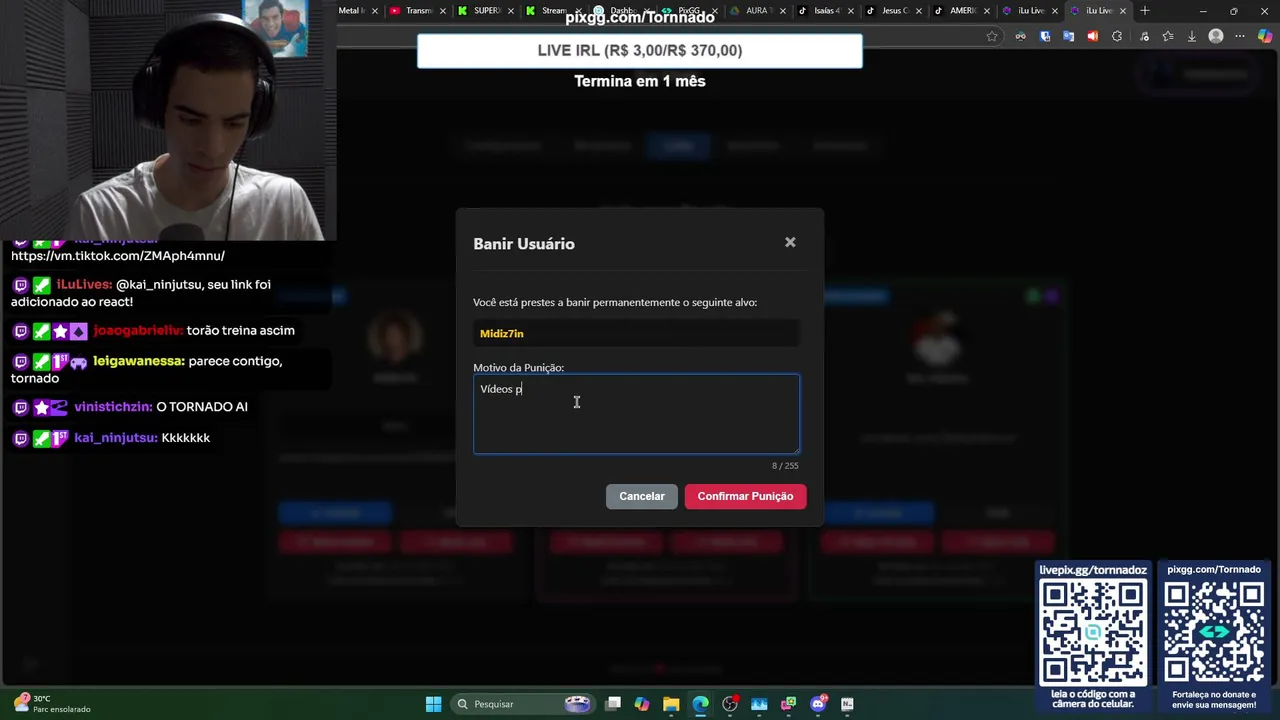Click the leigawanessa username in chat
Screen dimensions: 1280x720
tap(139, 361)
